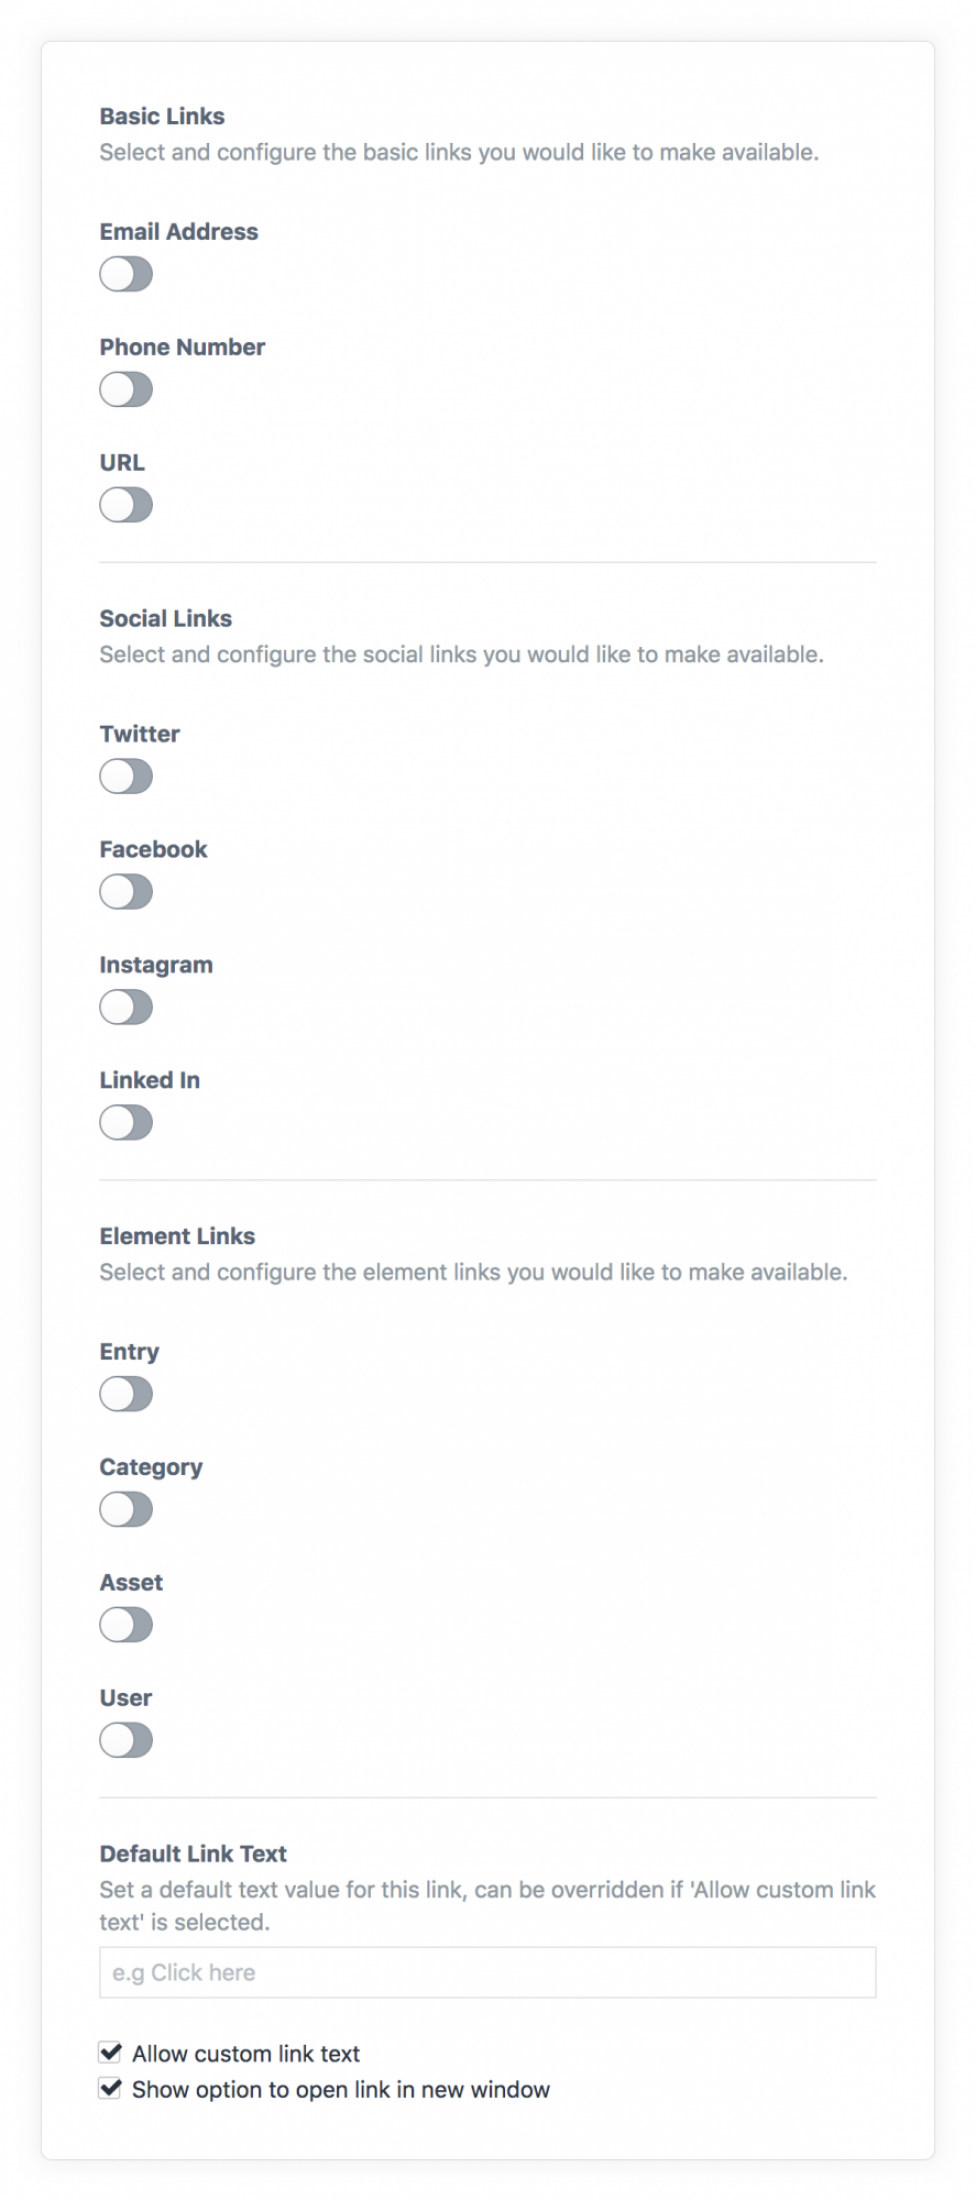Uncheck Show option to open link in new window

pyautogui.click(x=110, y=2089)
